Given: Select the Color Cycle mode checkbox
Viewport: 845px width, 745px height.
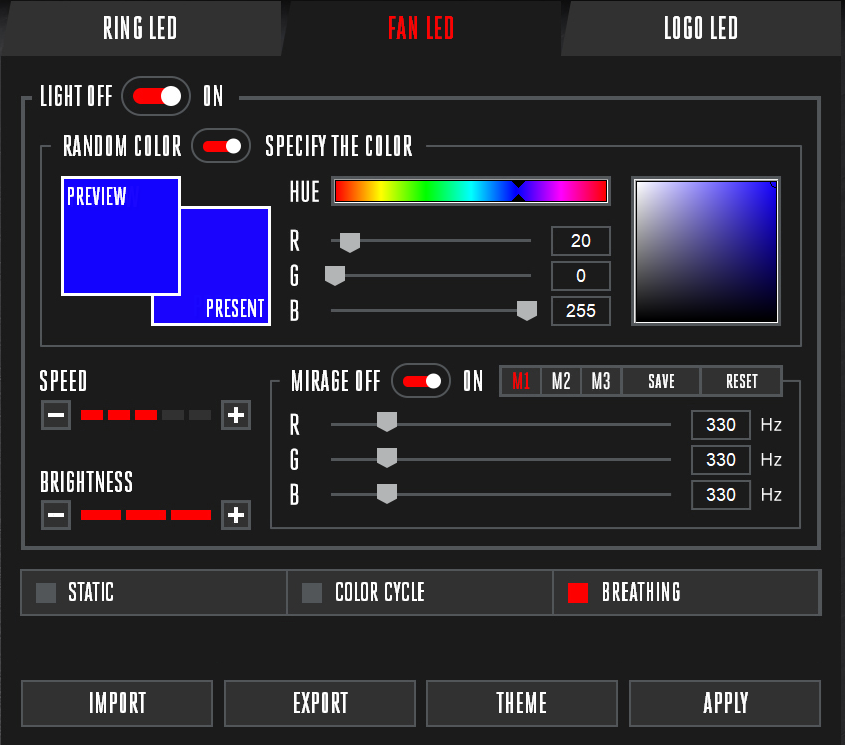Looking at the screenshot, I should pos(311,593).
